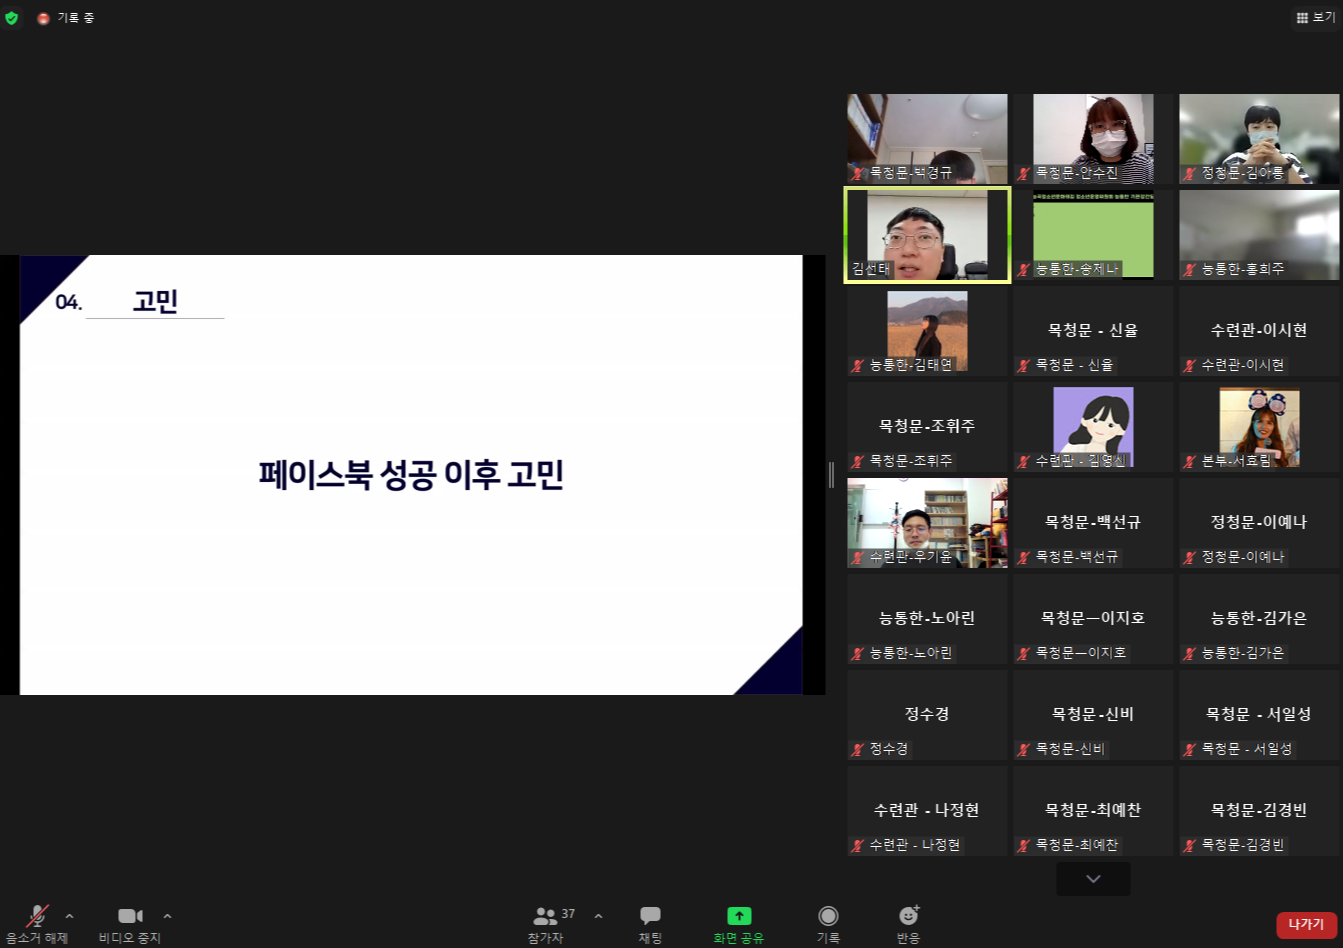Click slide heading '고민' next to 04.
This screenshot has height=948, width=1343.
point(155,301)
